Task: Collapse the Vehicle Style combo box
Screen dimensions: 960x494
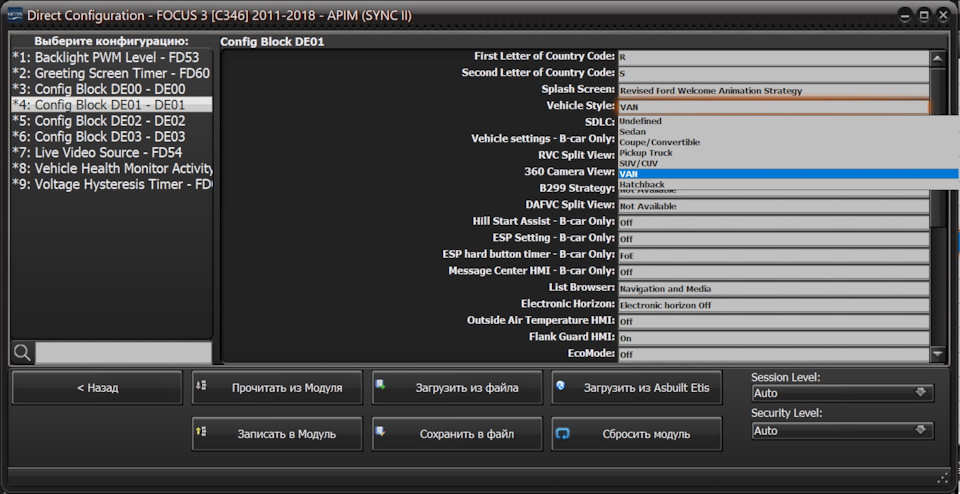Action: [x=774, y=107]
